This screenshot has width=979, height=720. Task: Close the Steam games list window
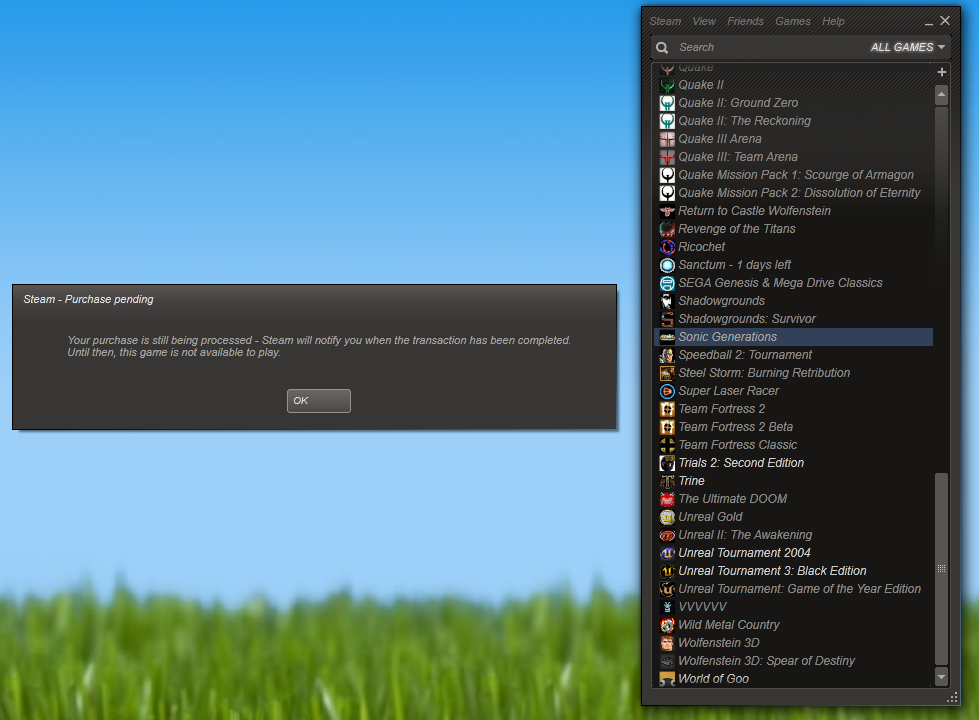pyautogui.click(x=945, y=21)
